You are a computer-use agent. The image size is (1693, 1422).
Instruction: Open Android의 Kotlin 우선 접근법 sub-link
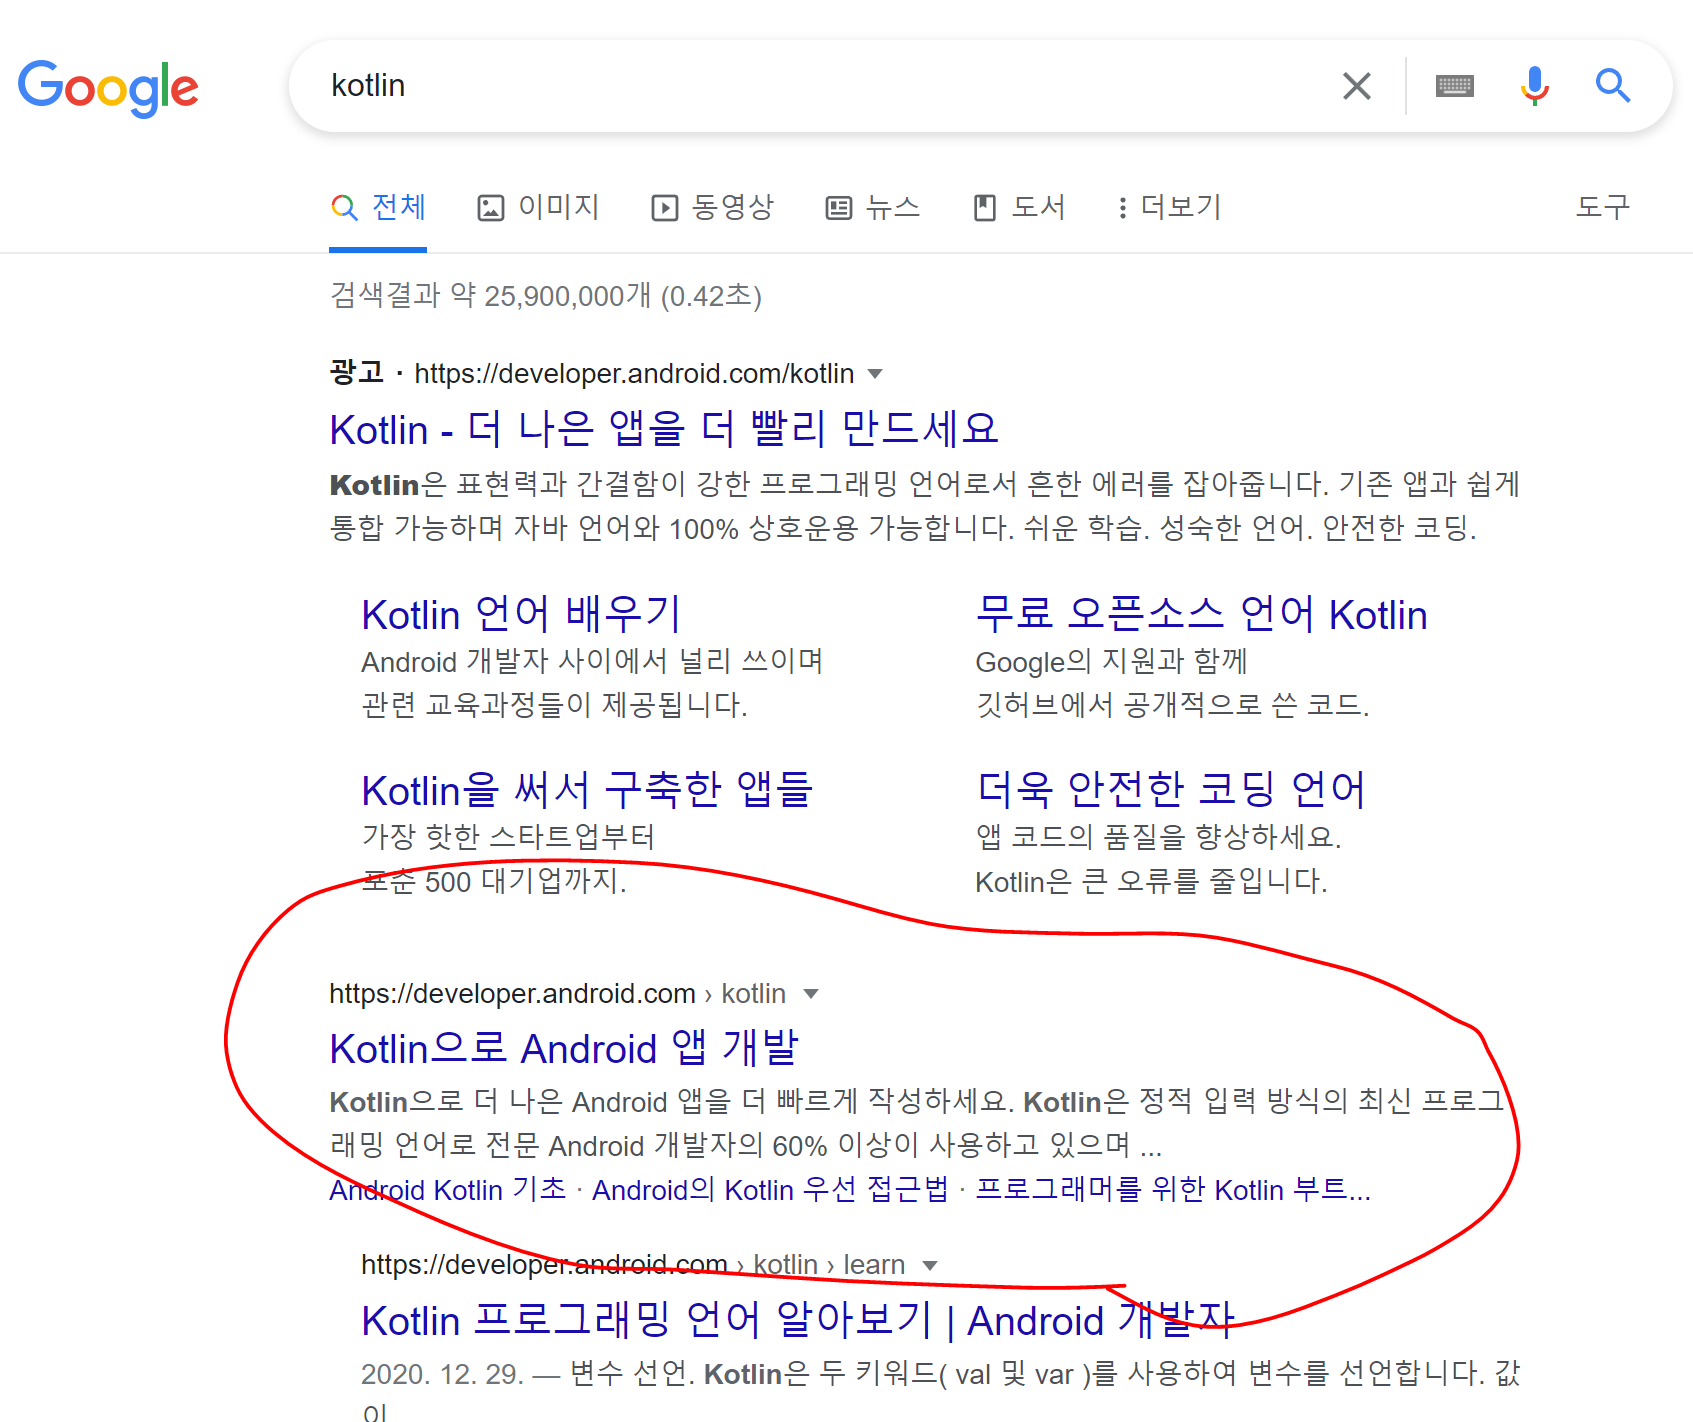pyautogui.click(x=770, y=1190)
